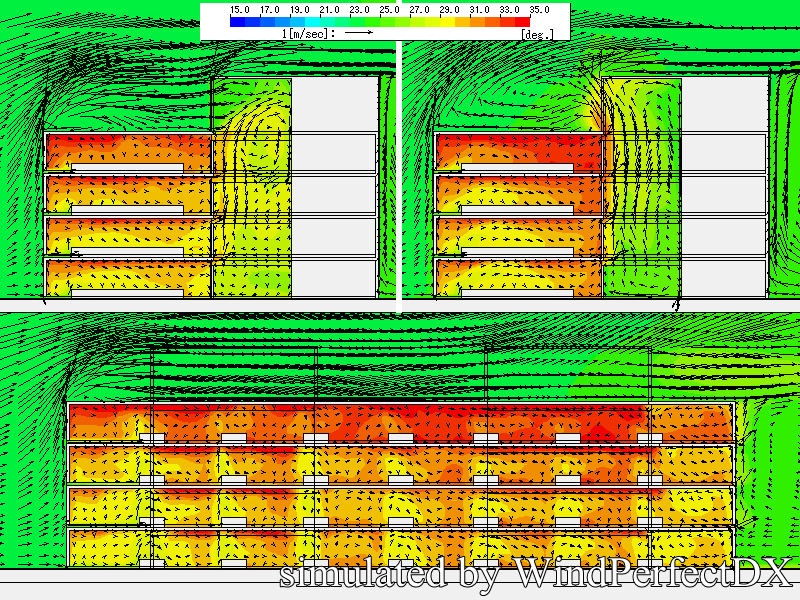The width and height of the screenshot is (800, 600).
Task: Click the bottom panel's ground floor zone
Action: click(x=400, y=548)
